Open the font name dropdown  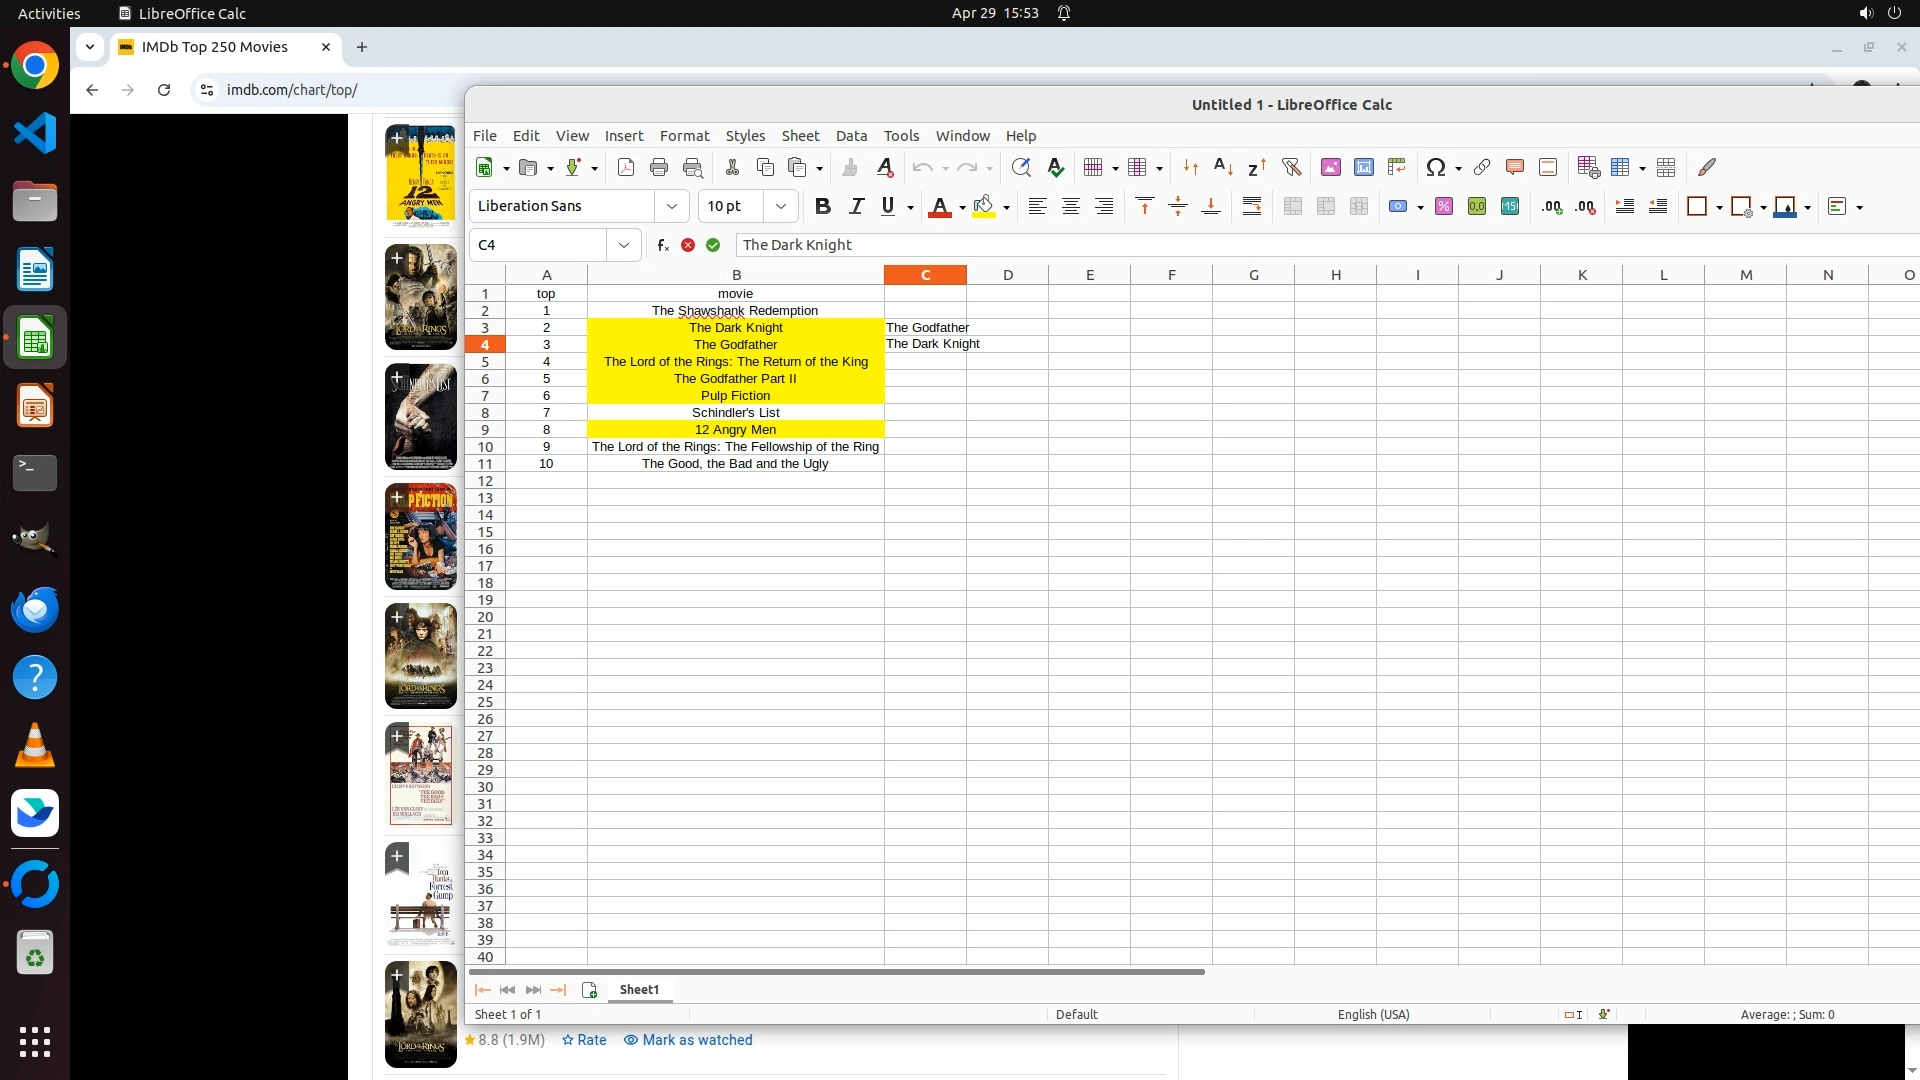pos(672,206)
